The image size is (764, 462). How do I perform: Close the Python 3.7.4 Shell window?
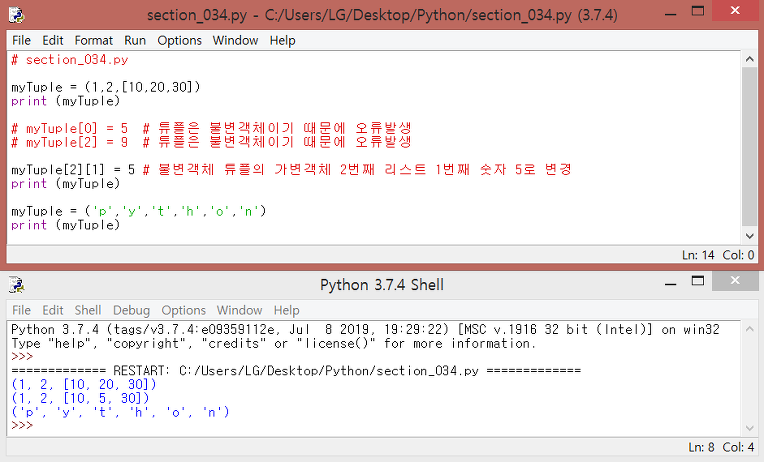coord(735,280)
